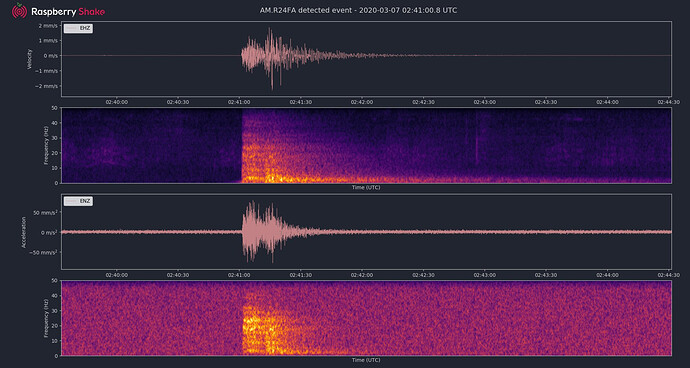Click Frequency (Hz) label of the EHZ spectrogram
This screenshot has width=690, height=368.
[46, 145]
